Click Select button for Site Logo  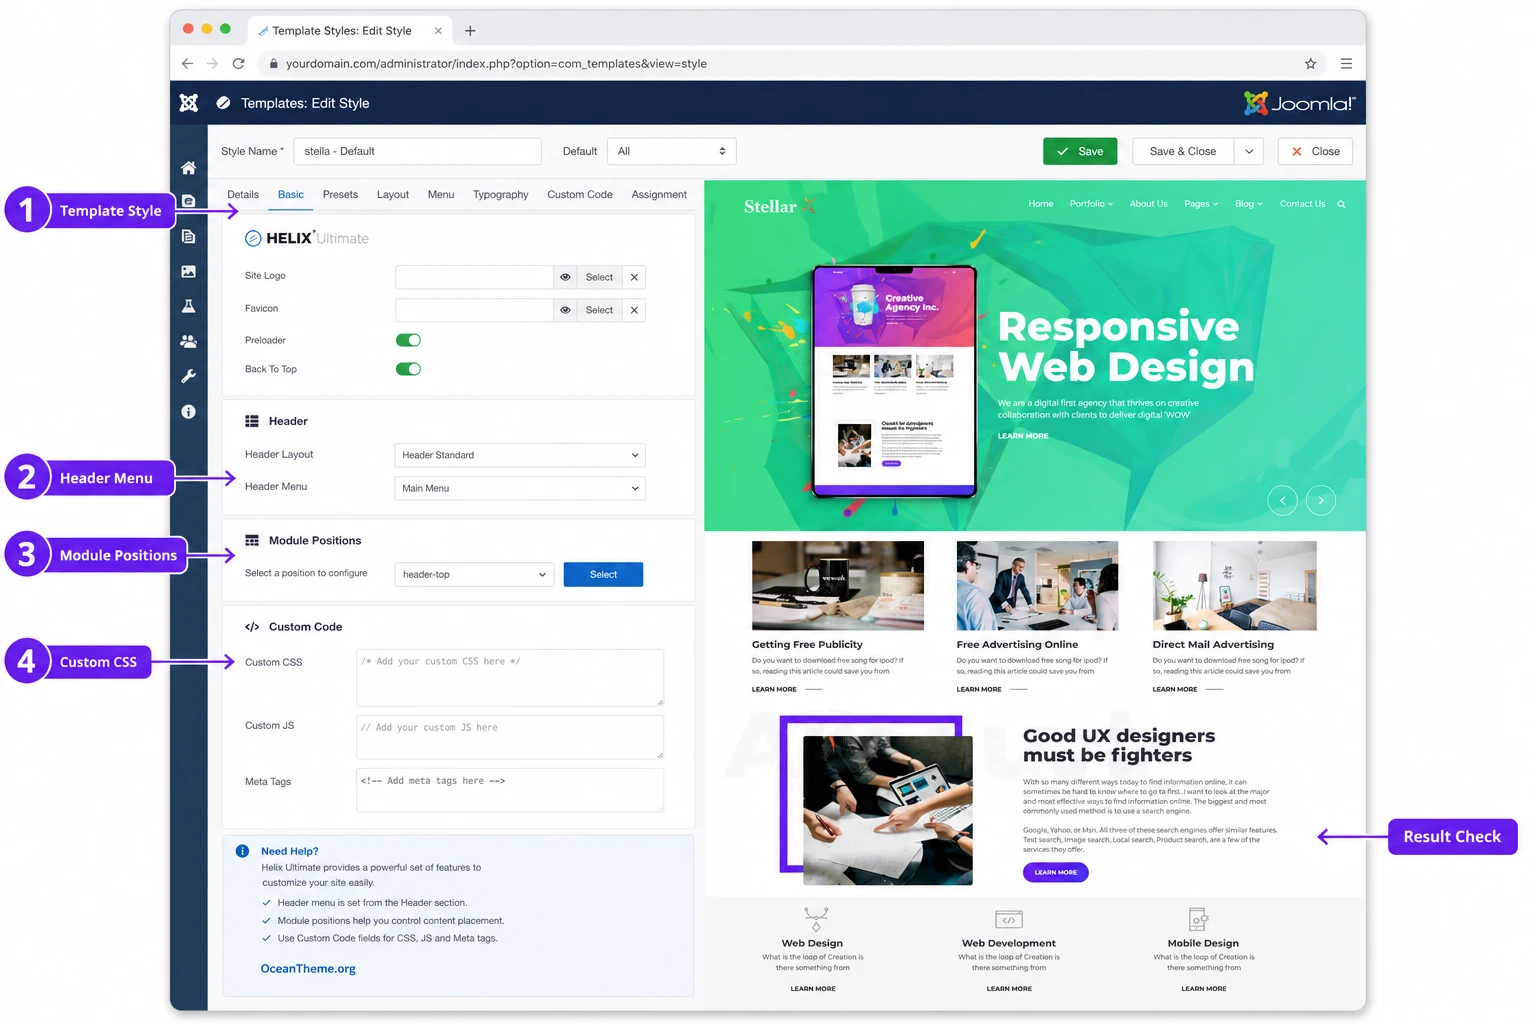pyautogui.click(x=599, y=277)
